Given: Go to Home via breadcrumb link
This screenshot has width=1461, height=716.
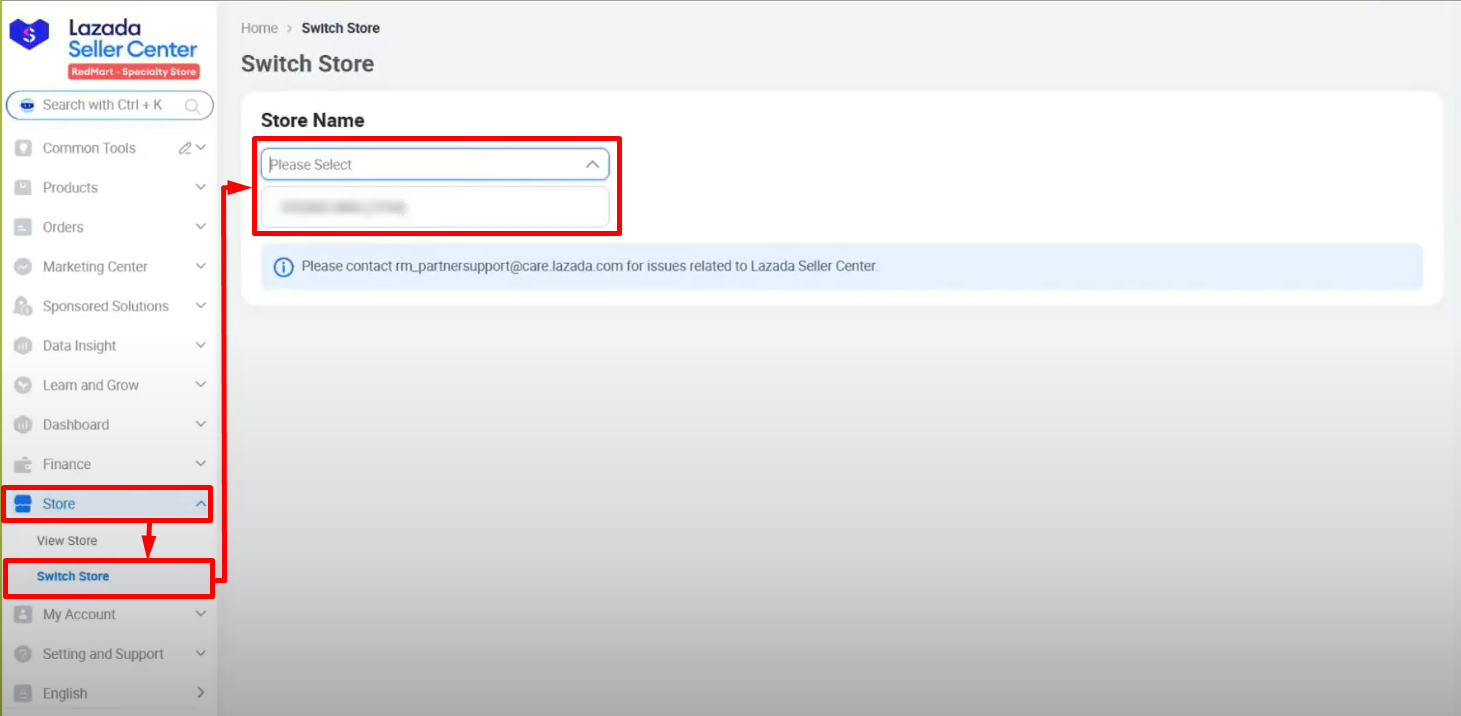Looking at the screenshot, I should (259, 28).
